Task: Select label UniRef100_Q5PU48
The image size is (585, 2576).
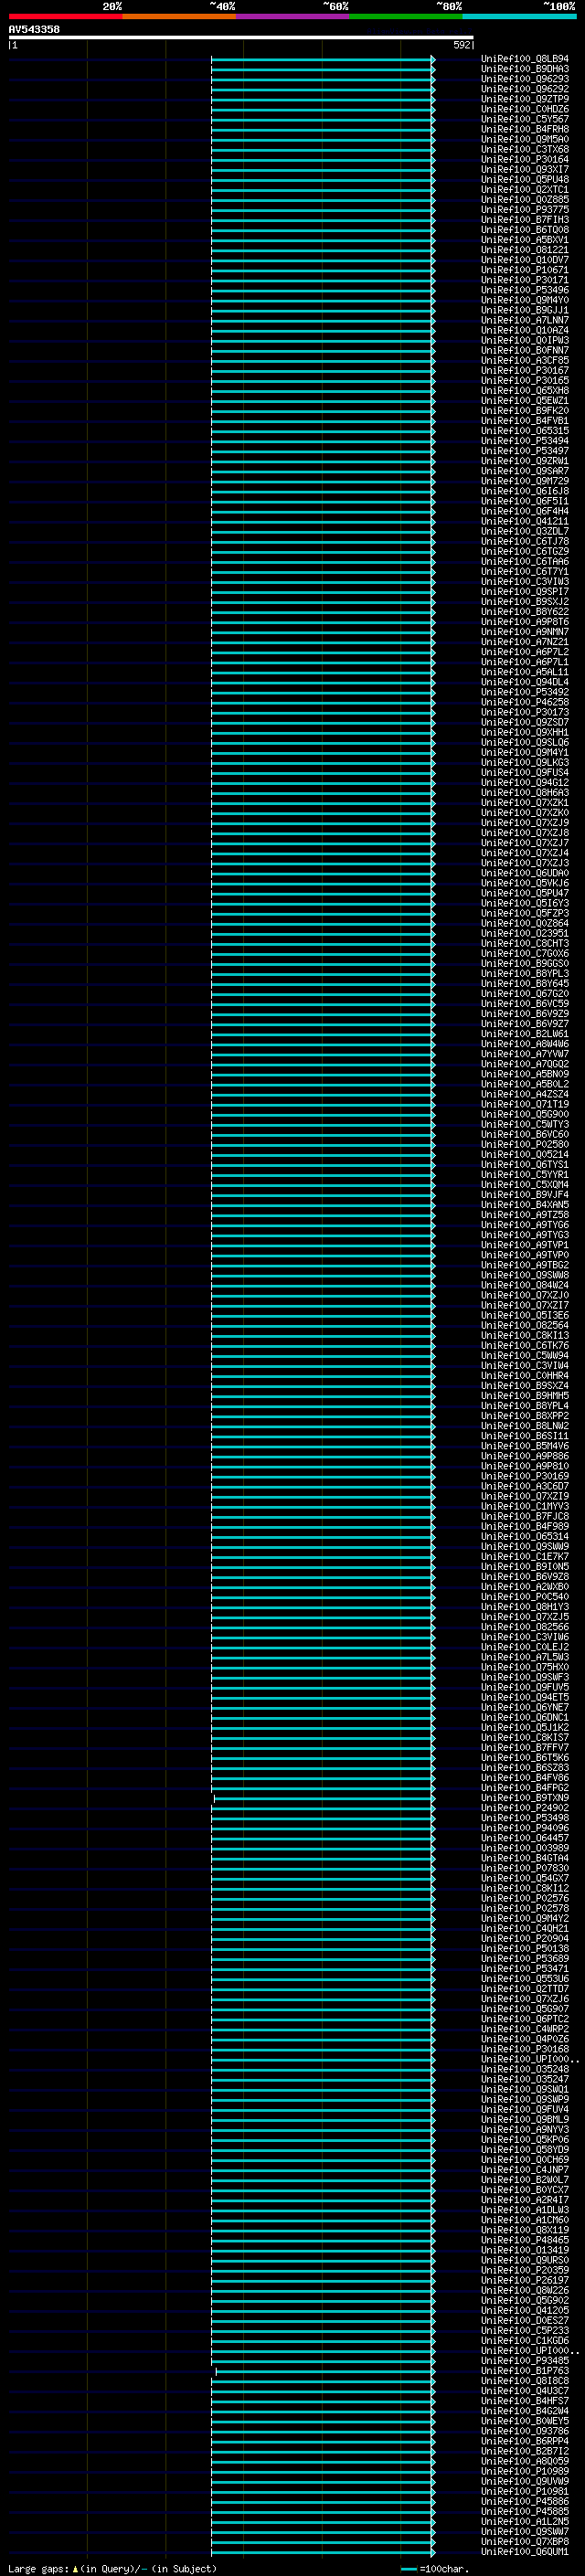Action: point(525,179)
